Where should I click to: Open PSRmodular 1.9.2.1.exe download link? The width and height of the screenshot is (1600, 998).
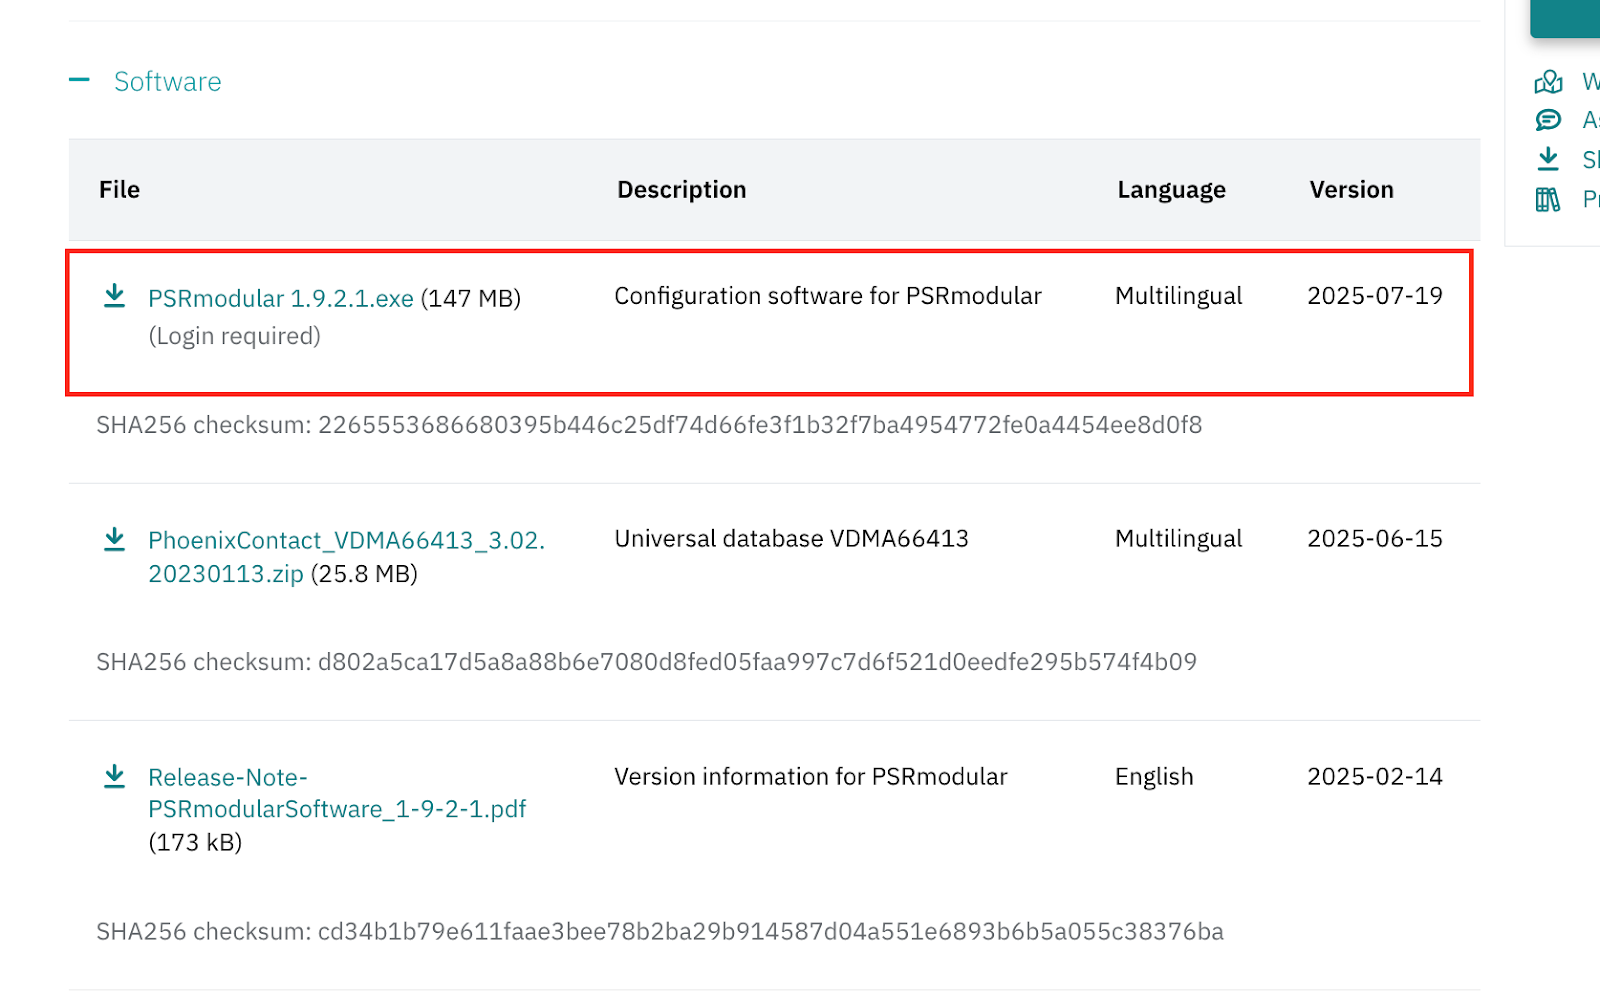click(281, 299)
